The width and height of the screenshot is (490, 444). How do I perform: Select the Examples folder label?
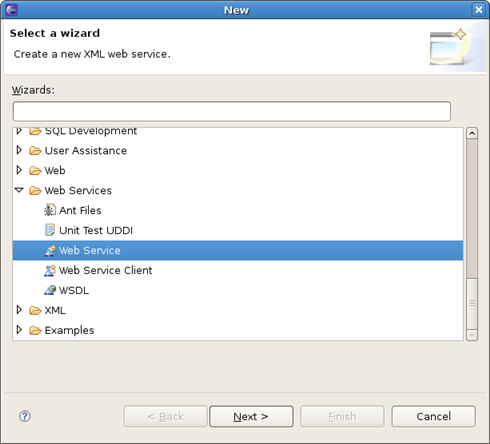(69, 331)
